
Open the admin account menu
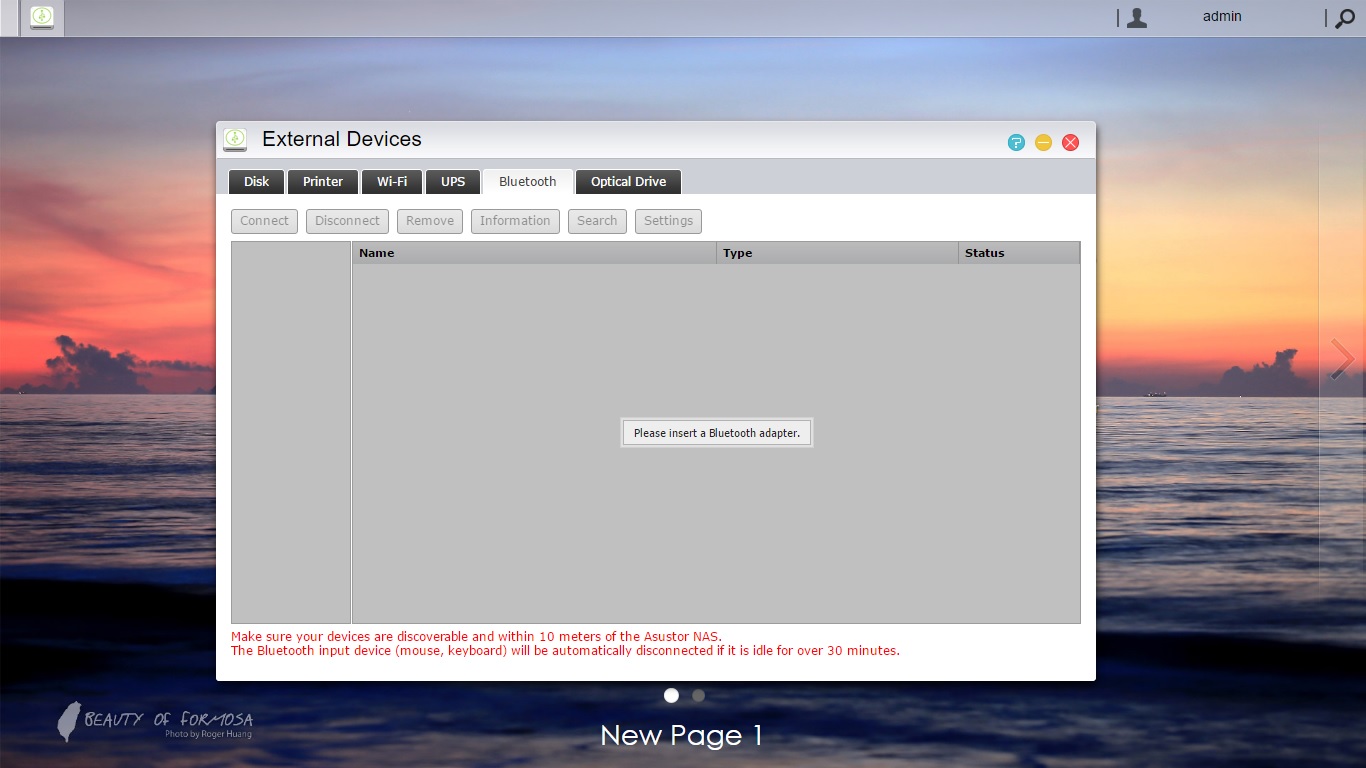[1221, 17]
